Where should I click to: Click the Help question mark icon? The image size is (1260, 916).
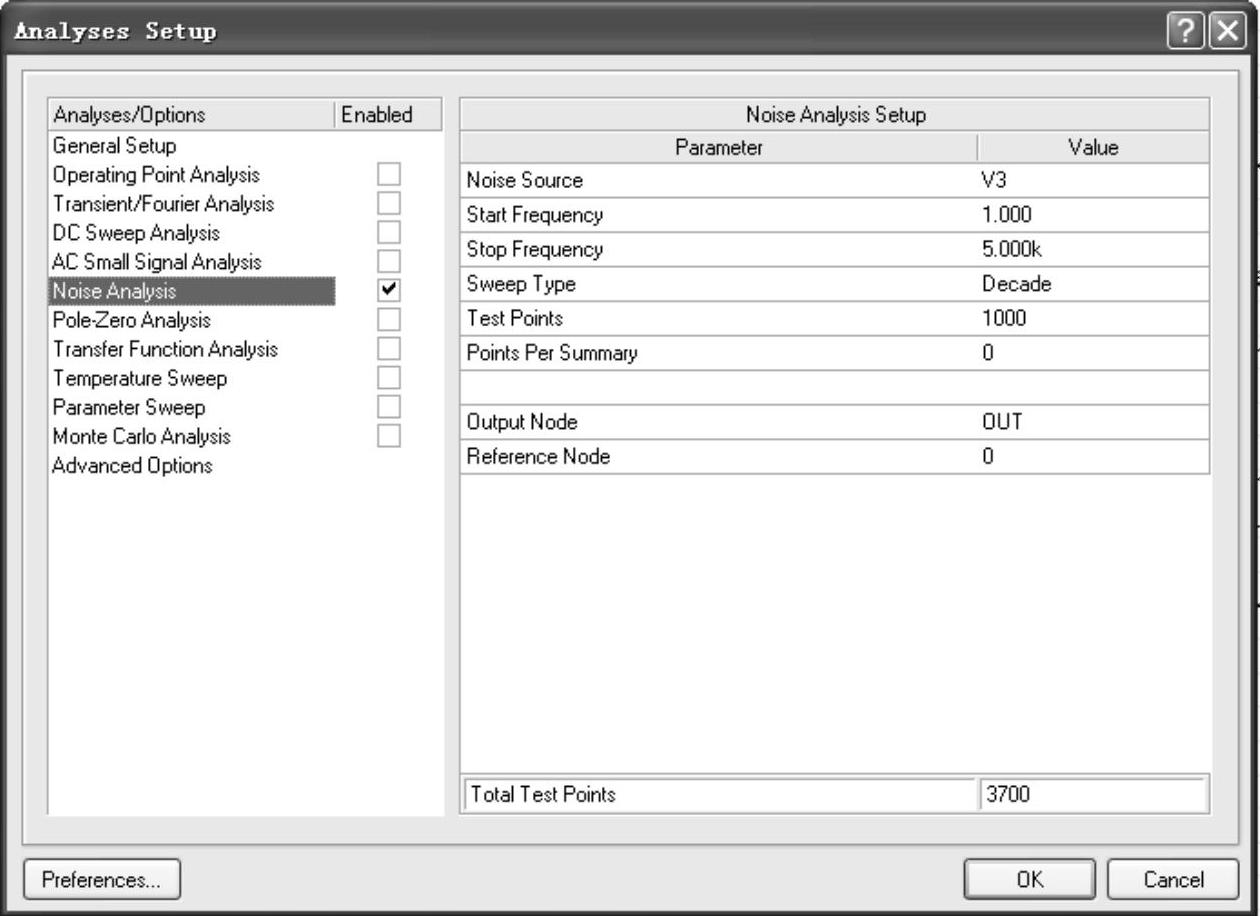(x=1186, y=31)
